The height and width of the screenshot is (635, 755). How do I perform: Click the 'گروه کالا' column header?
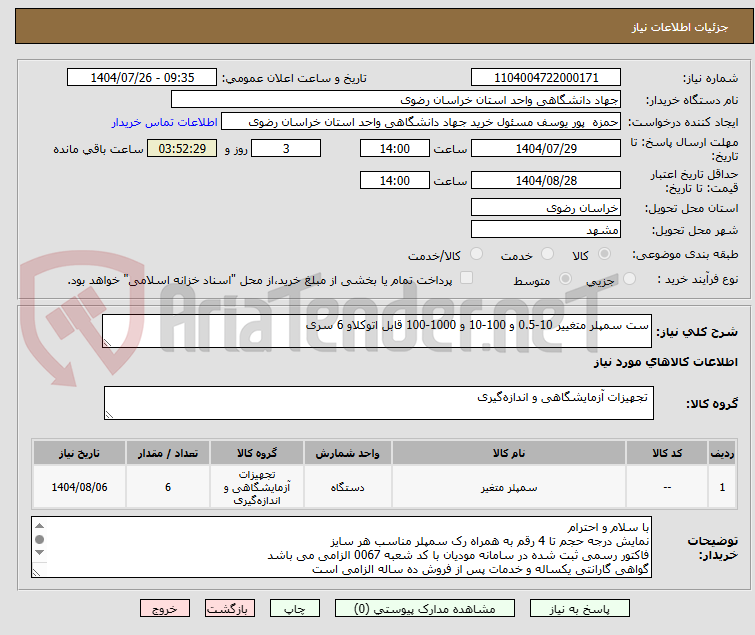pyautogui.click(x=257, y=453)
